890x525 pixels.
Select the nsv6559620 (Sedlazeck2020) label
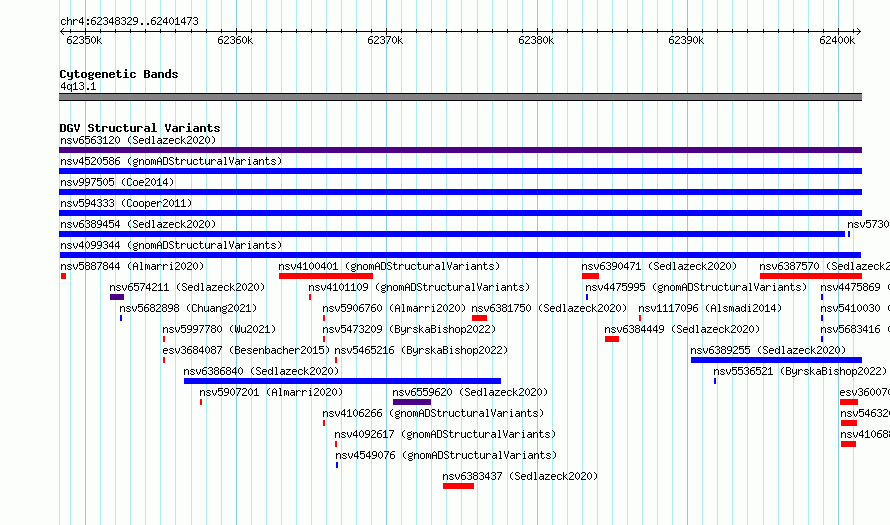coord(470,392)
